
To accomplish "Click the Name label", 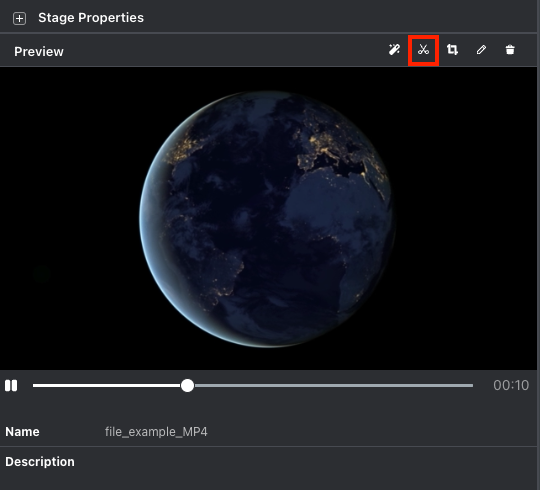I will tap(22, 431).
